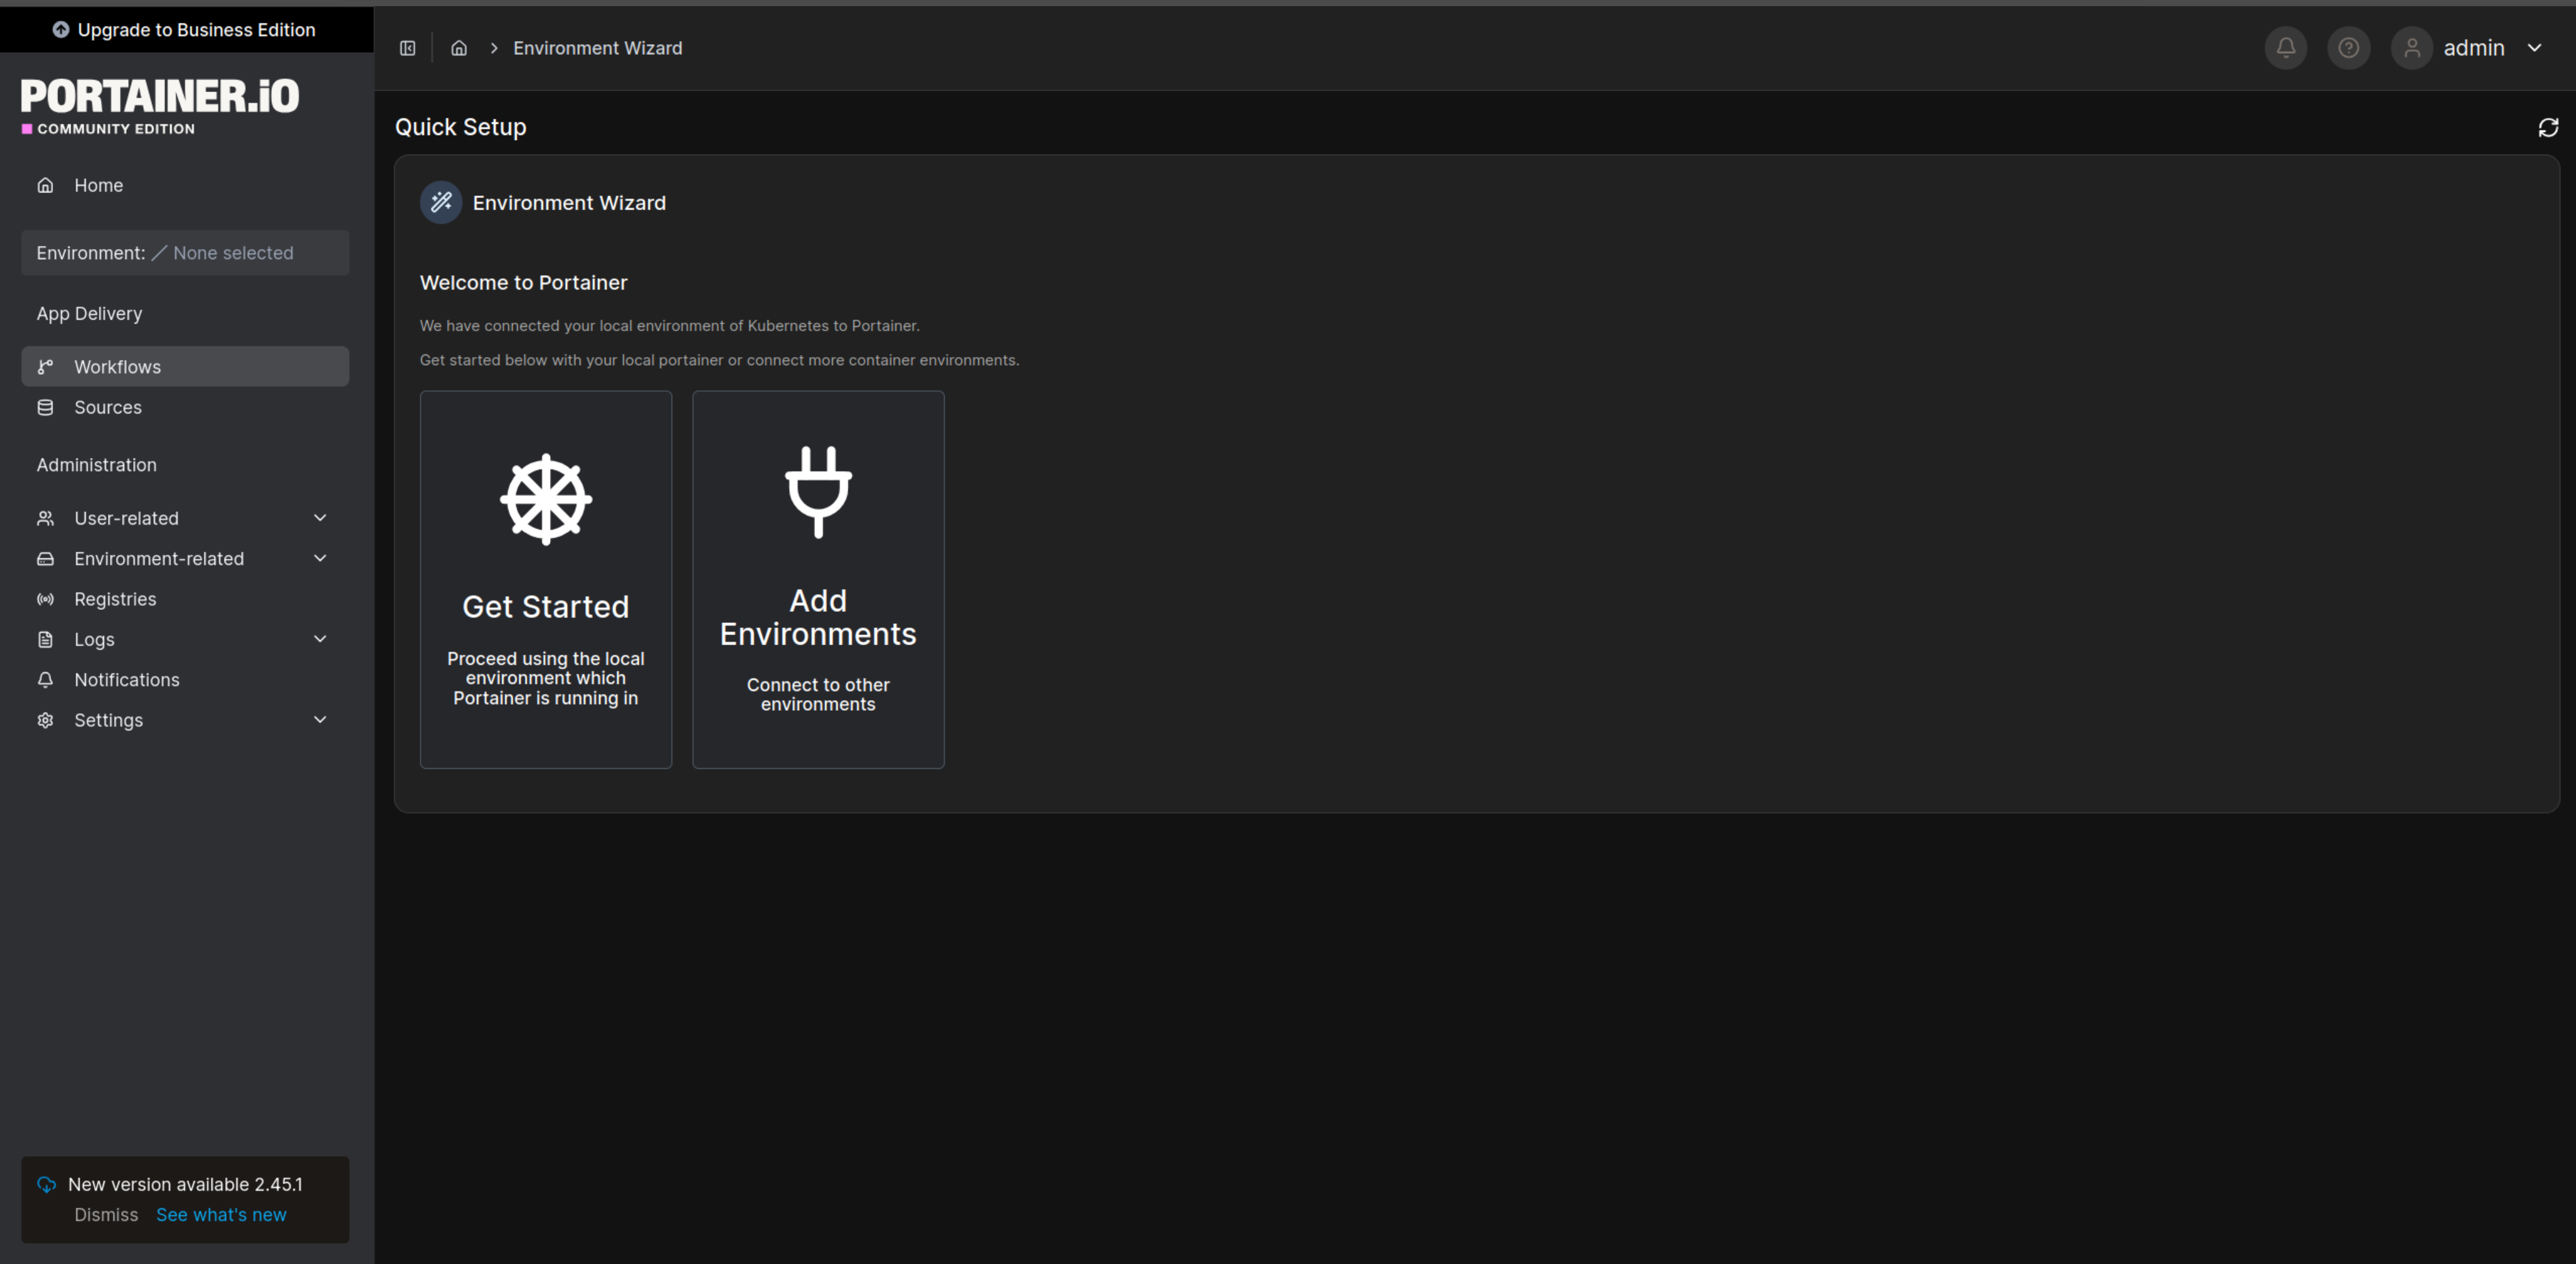This screenshot has height=1264, width=2576.
Task: Click the admin username text
Action: tap(2474, 48)
